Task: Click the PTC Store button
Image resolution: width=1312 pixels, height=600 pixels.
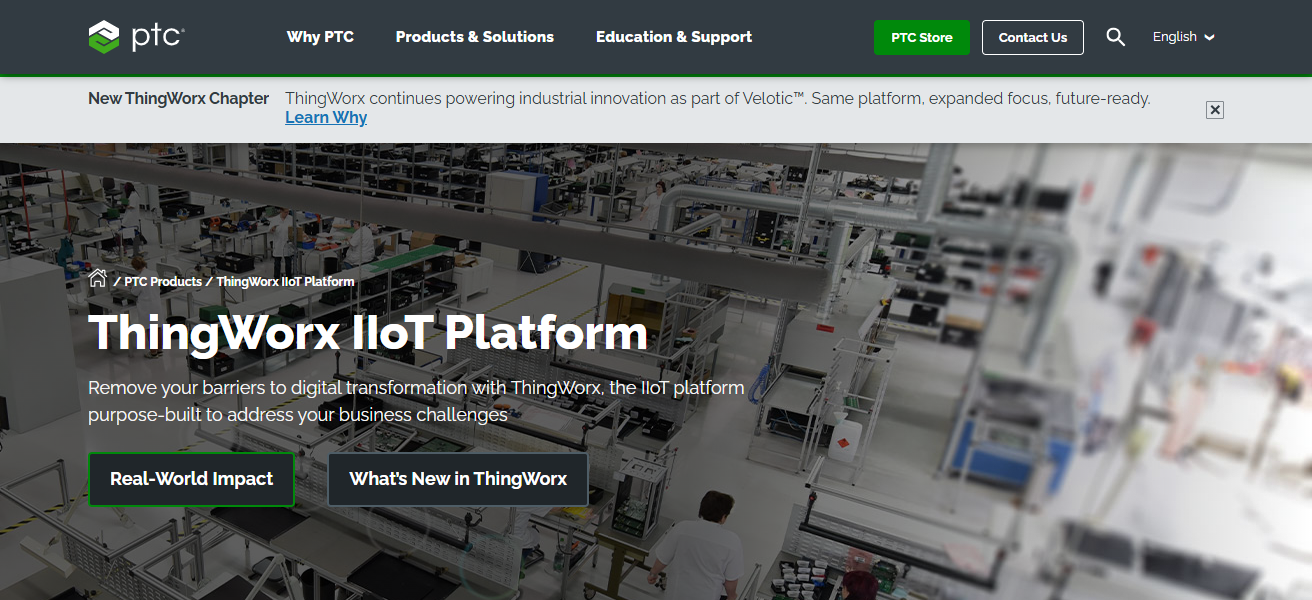Action: (x=922, y=37)
